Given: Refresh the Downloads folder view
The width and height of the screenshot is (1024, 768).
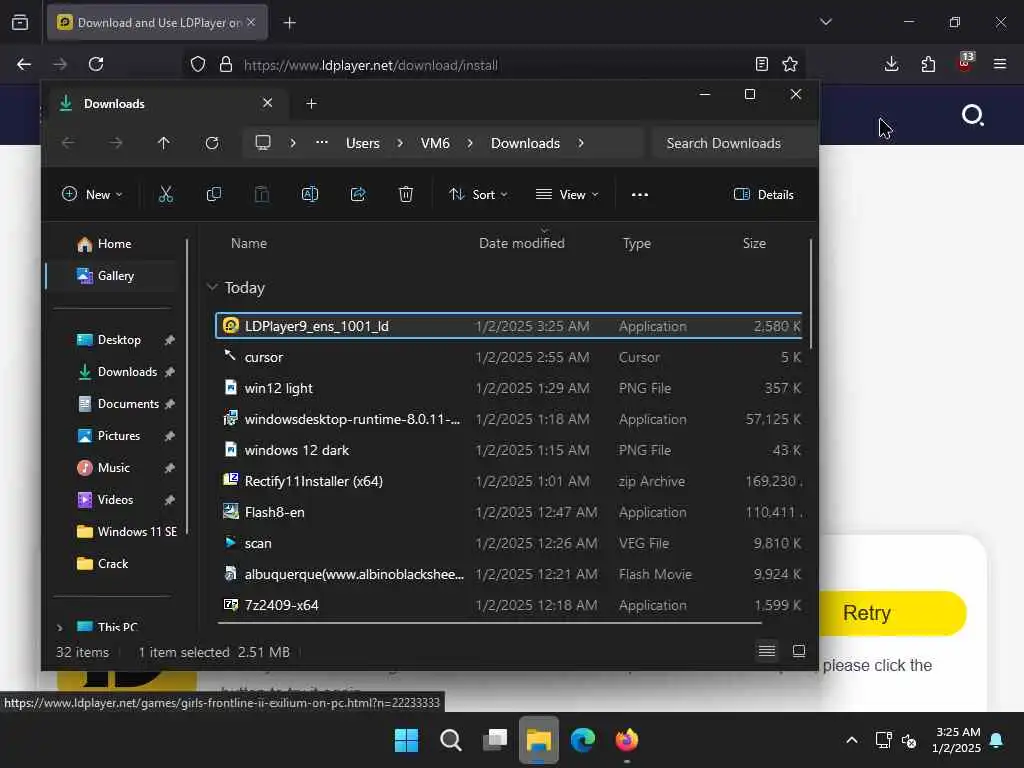Looking at the screenshot, I should click(x=212, y=143).
